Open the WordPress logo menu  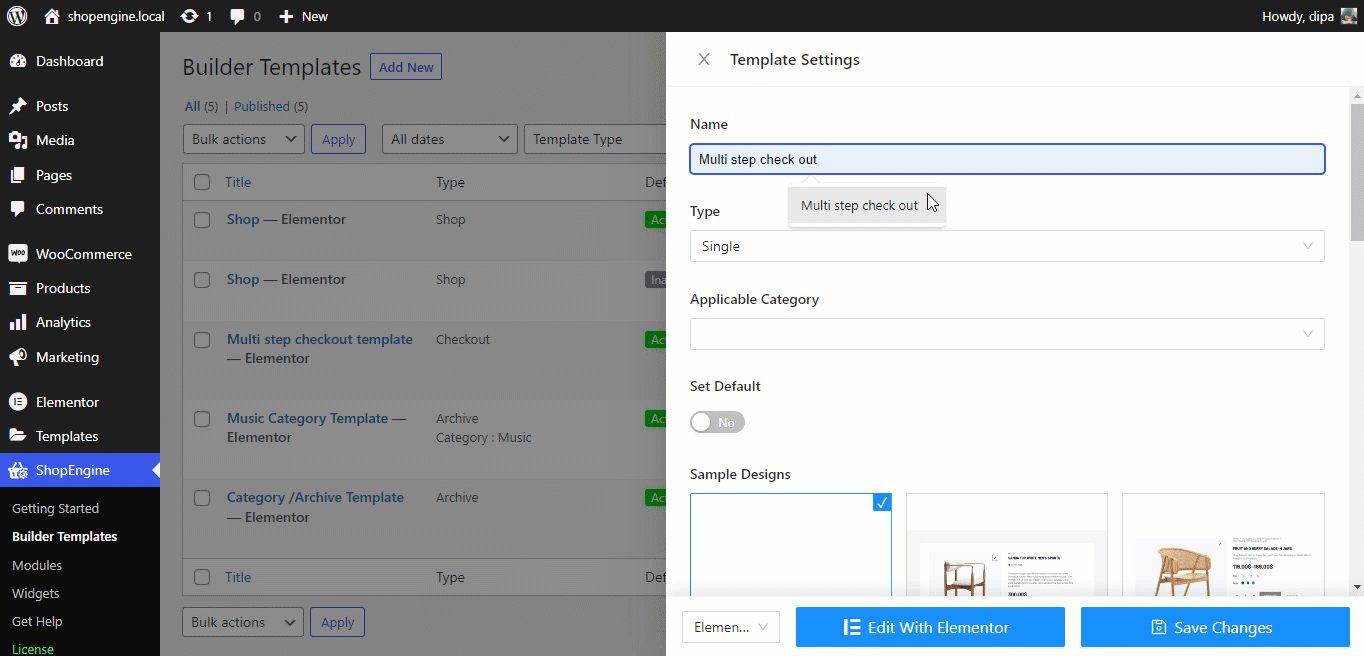pyautogui.click(x=17, y=16)
